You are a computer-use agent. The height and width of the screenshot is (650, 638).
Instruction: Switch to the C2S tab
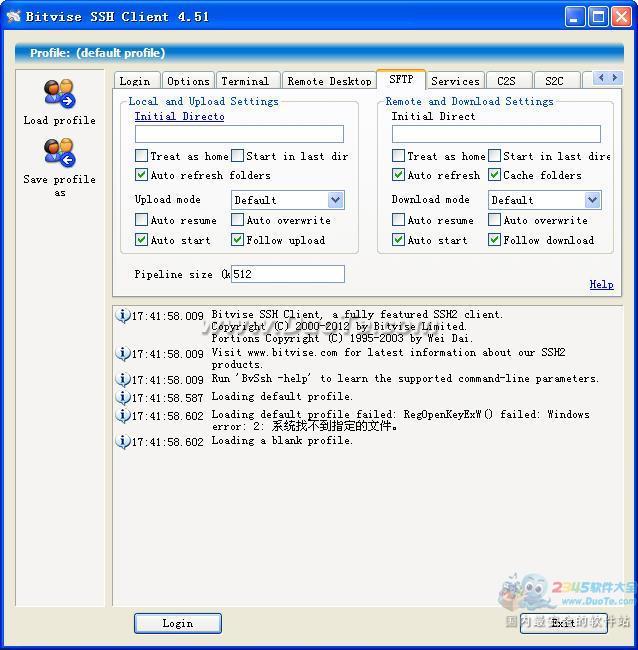click(509, 80)
